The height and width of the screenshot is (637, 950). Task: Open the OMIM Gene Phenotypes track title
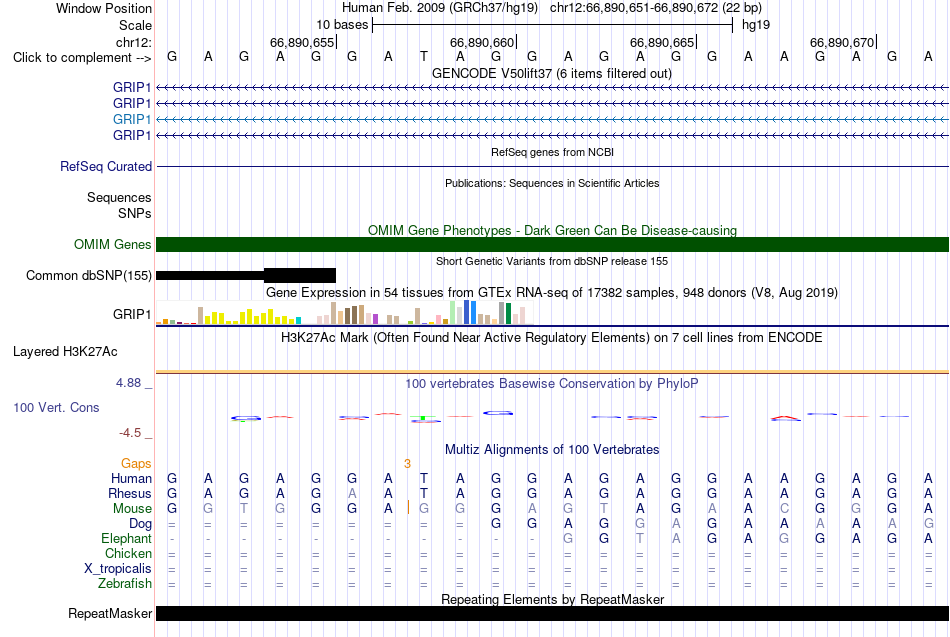[552, 230]
